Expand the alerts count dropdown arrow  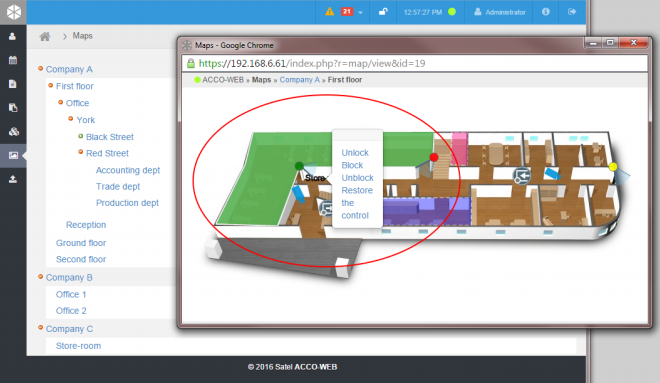360,13
